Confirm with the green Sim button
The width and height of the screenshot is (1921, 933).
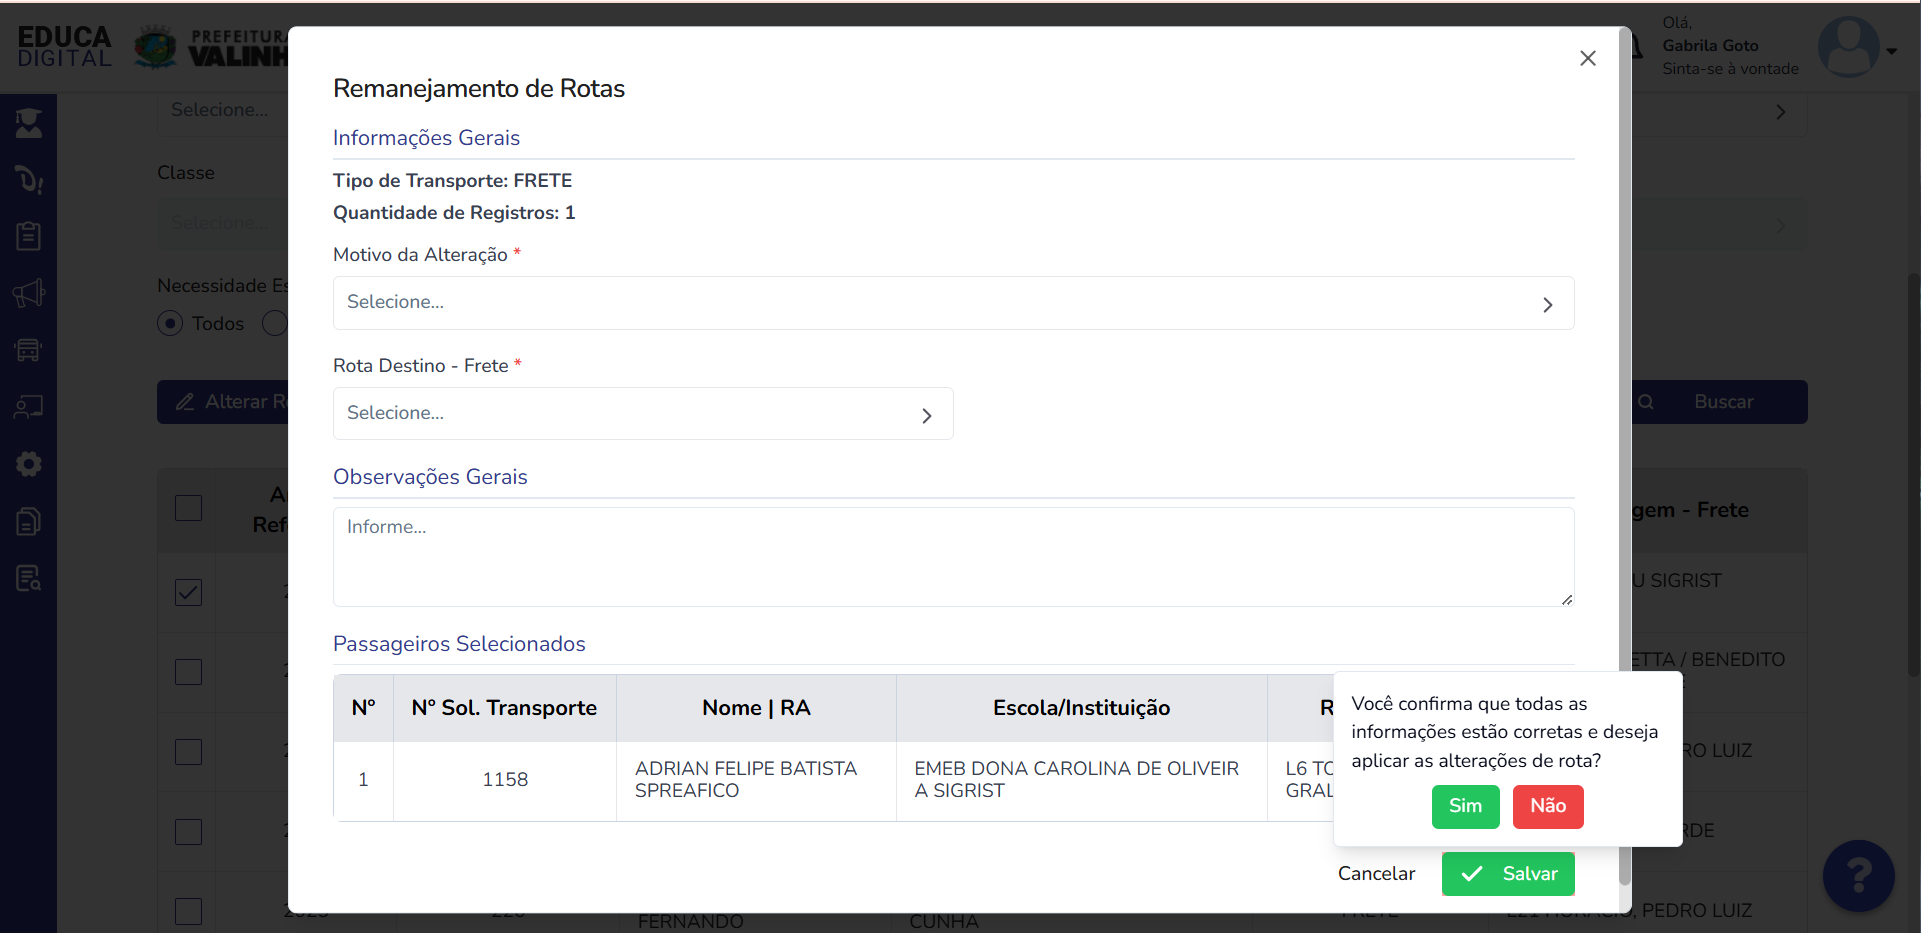[1465, 806]
